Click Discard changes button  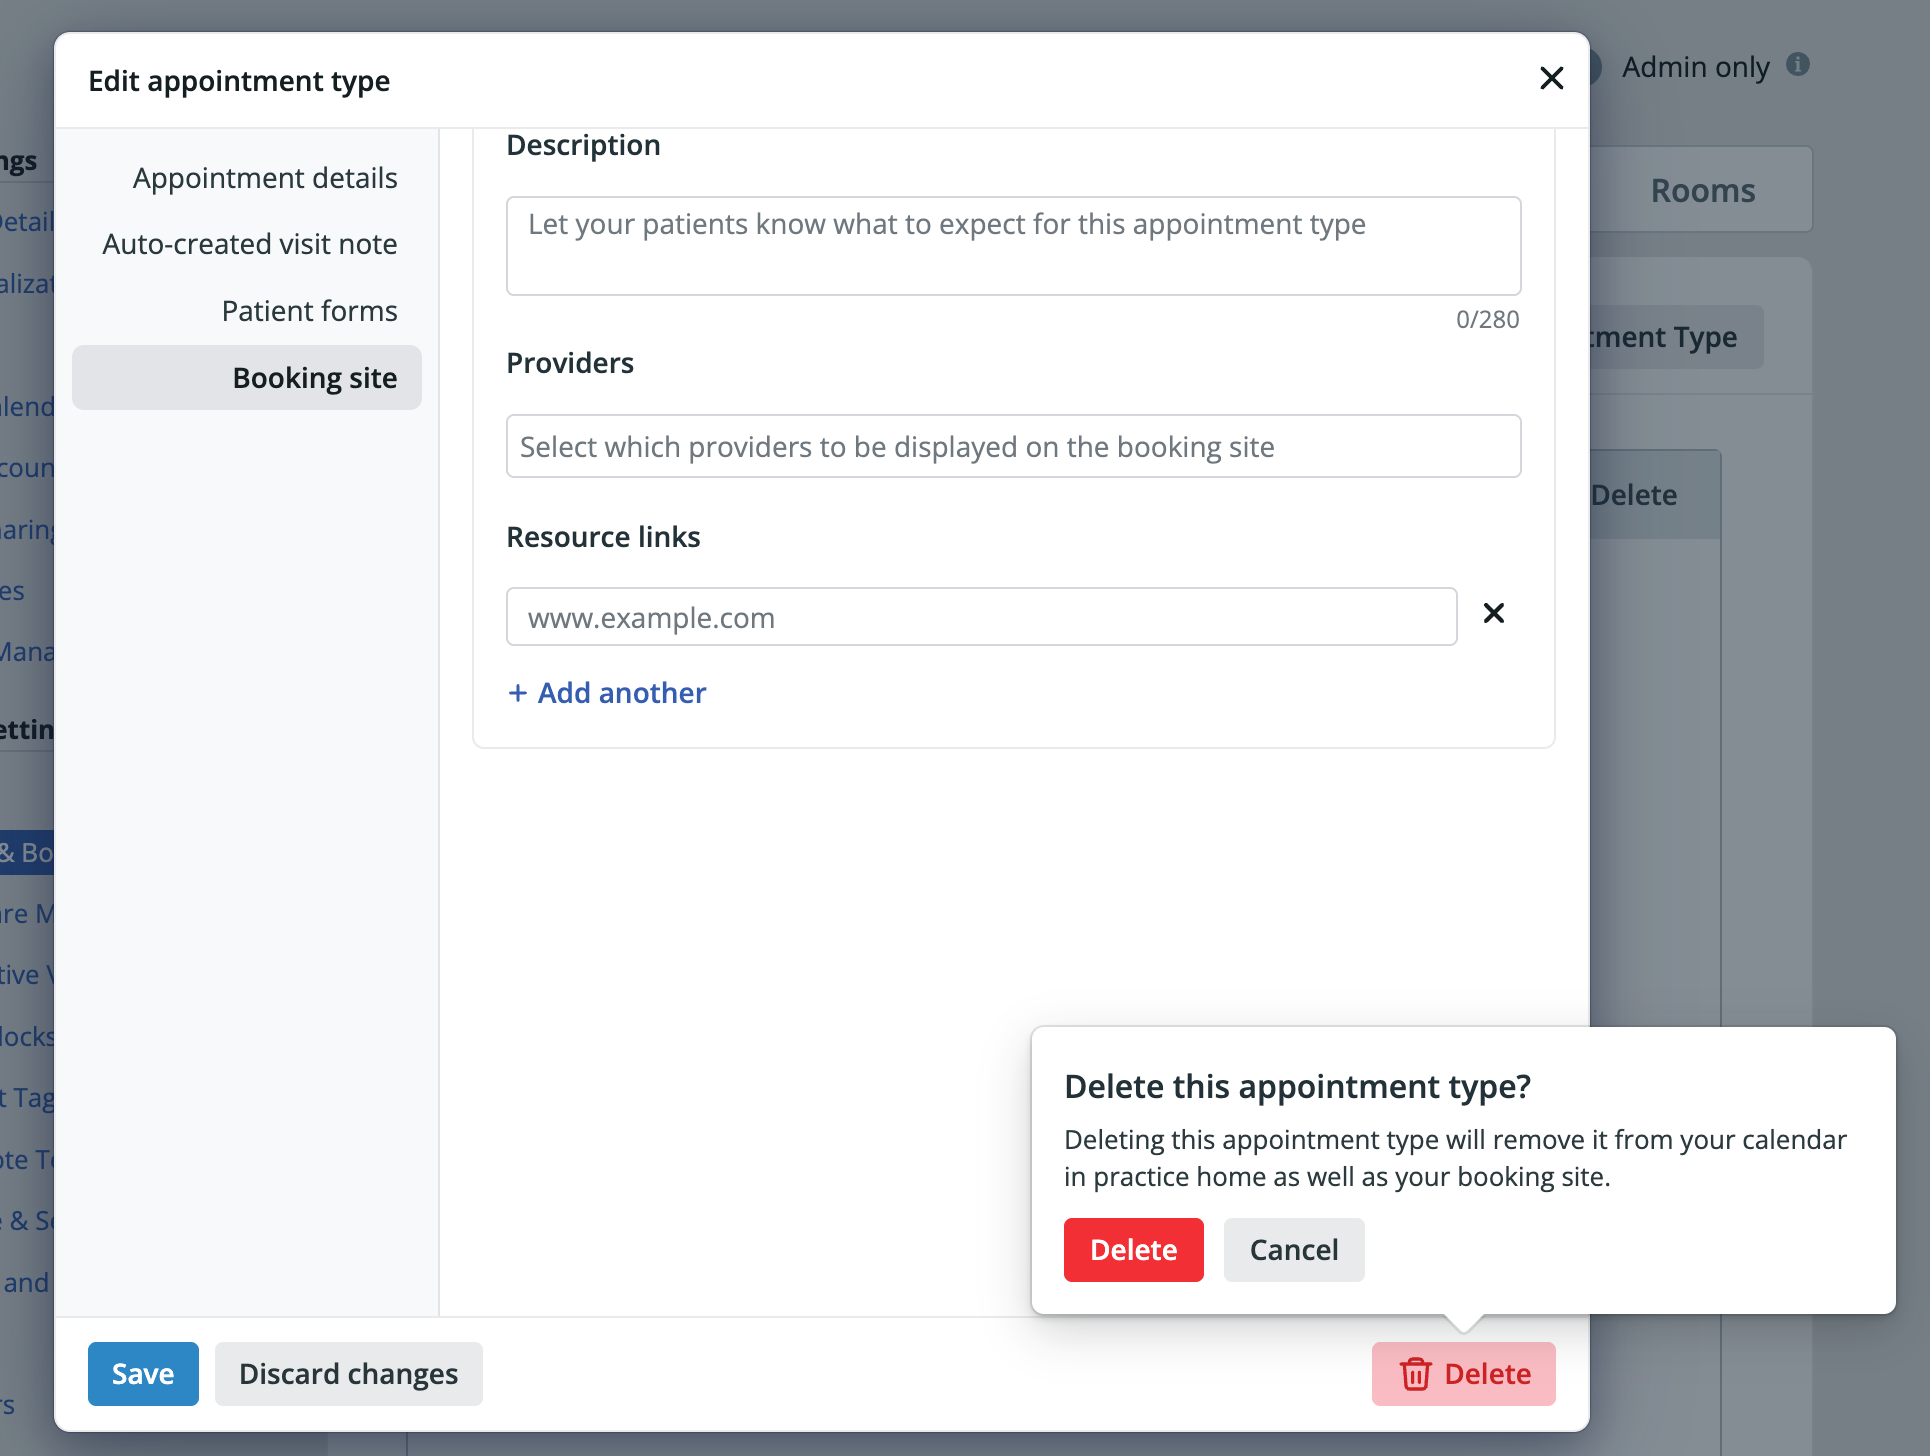point(348,1374)
